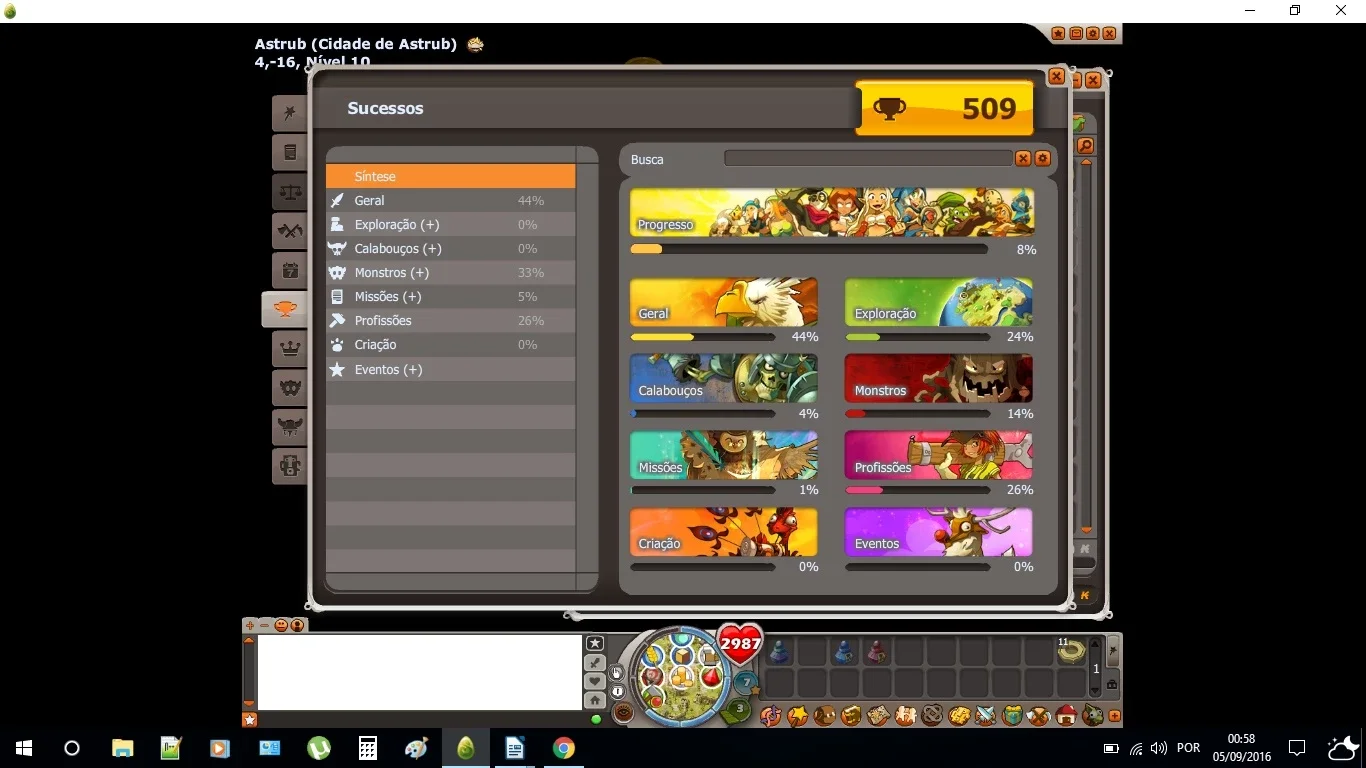This screenshot has width=1366, height=768.
Task: Open File Explorer from the Windows taskbar
Action: [122, 748]
